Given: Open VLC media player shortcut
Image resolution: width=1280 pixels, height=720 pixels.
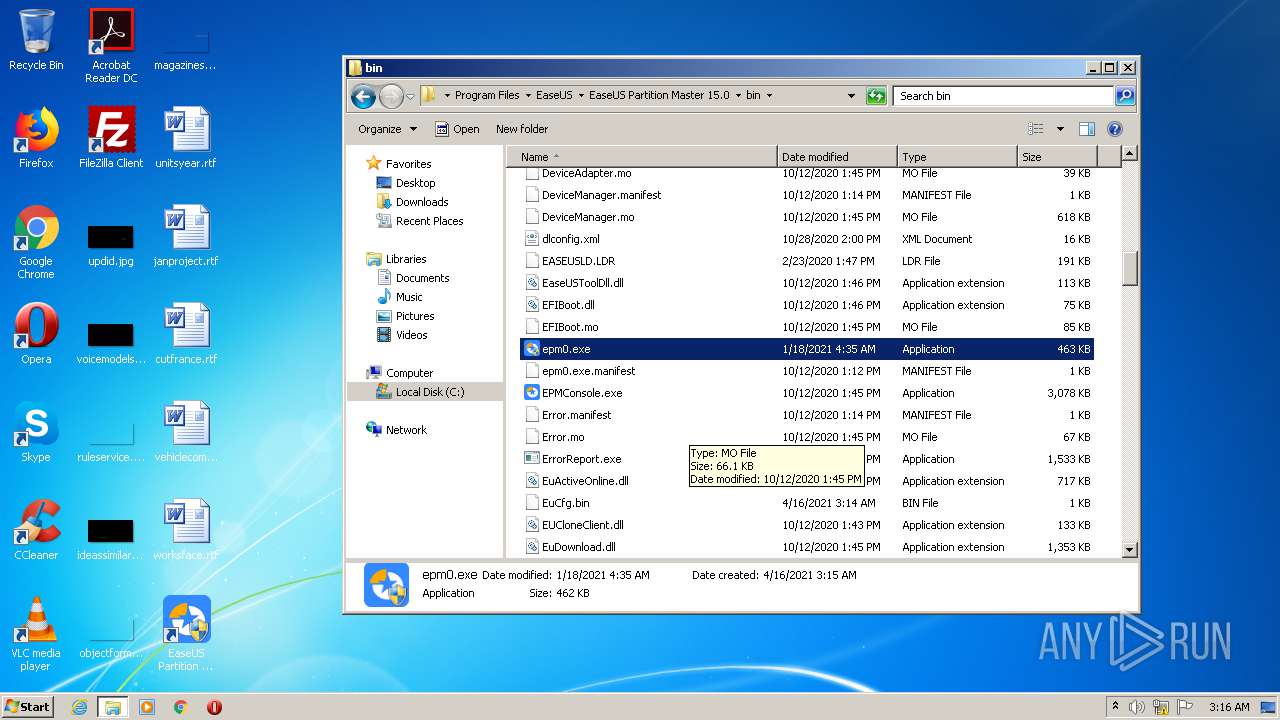Looking at the screenshot, I should (x=36, y=634).
